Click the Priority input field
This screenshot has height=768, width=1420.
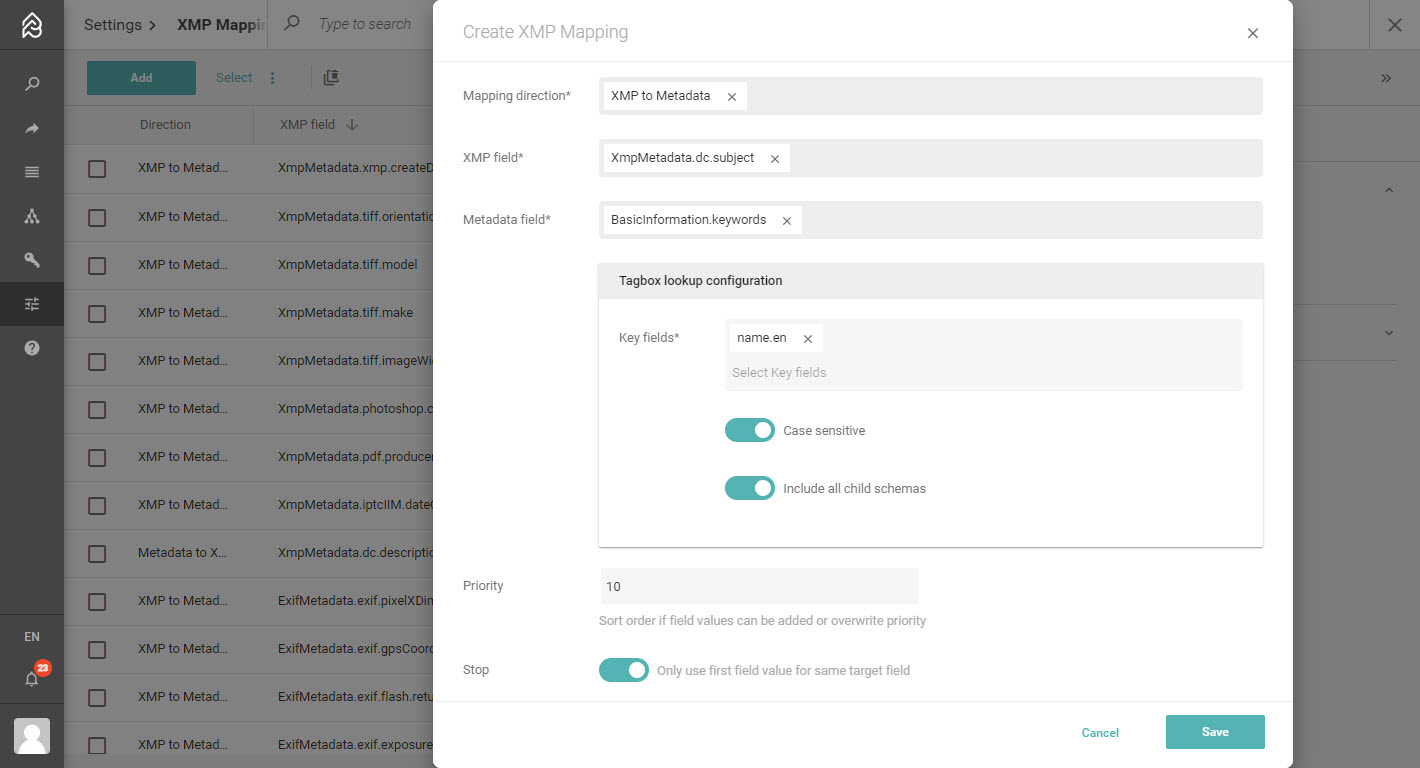coord(758,586)
